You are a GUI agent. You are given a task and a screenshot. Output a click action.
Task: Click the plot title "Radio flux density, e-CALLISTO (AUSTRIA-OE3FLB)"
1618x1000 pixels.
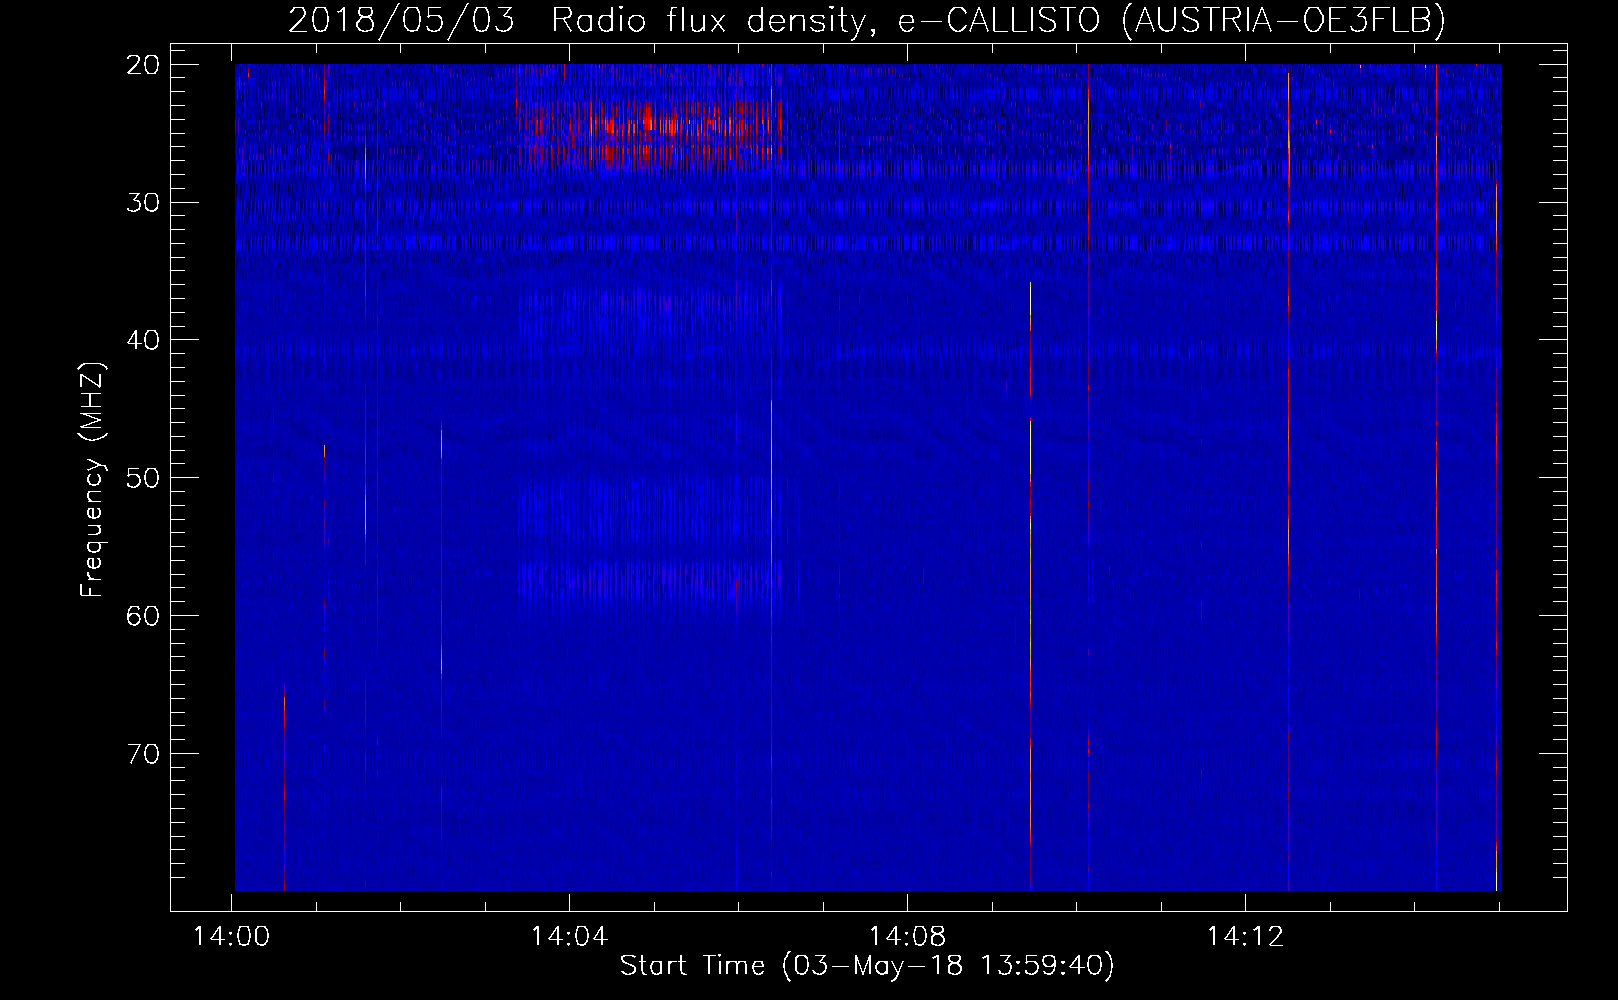[998, 20]
